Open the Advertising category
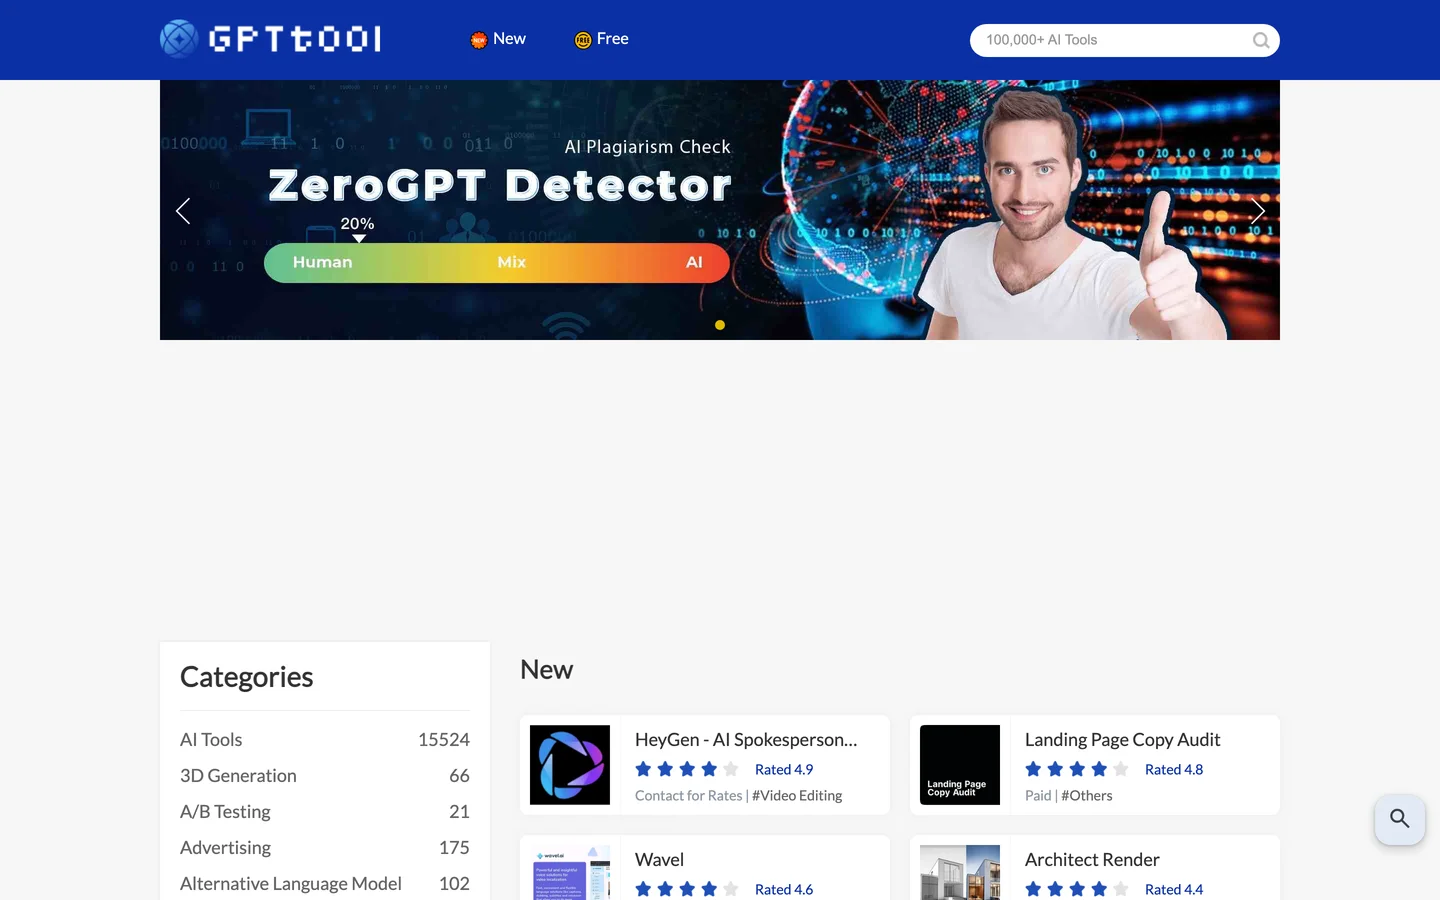The width and height of the screenshot is (1440, 900). (325, 848)
